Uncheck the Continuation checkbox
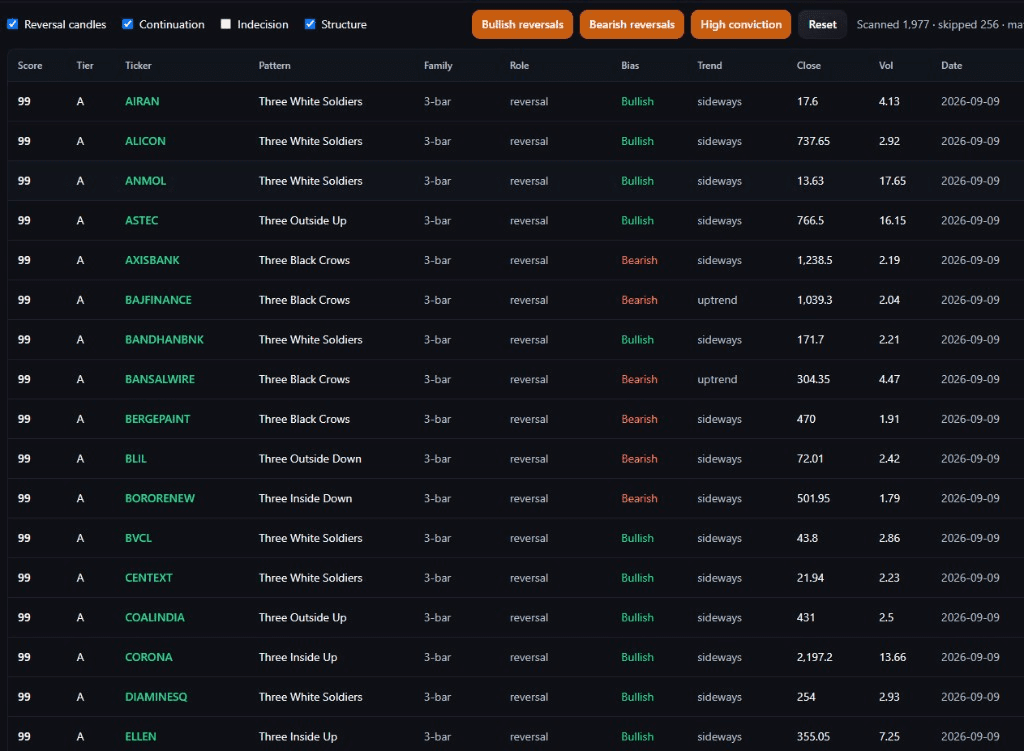The width and height of the screenshot is (1024, 751). coord(127,24)
